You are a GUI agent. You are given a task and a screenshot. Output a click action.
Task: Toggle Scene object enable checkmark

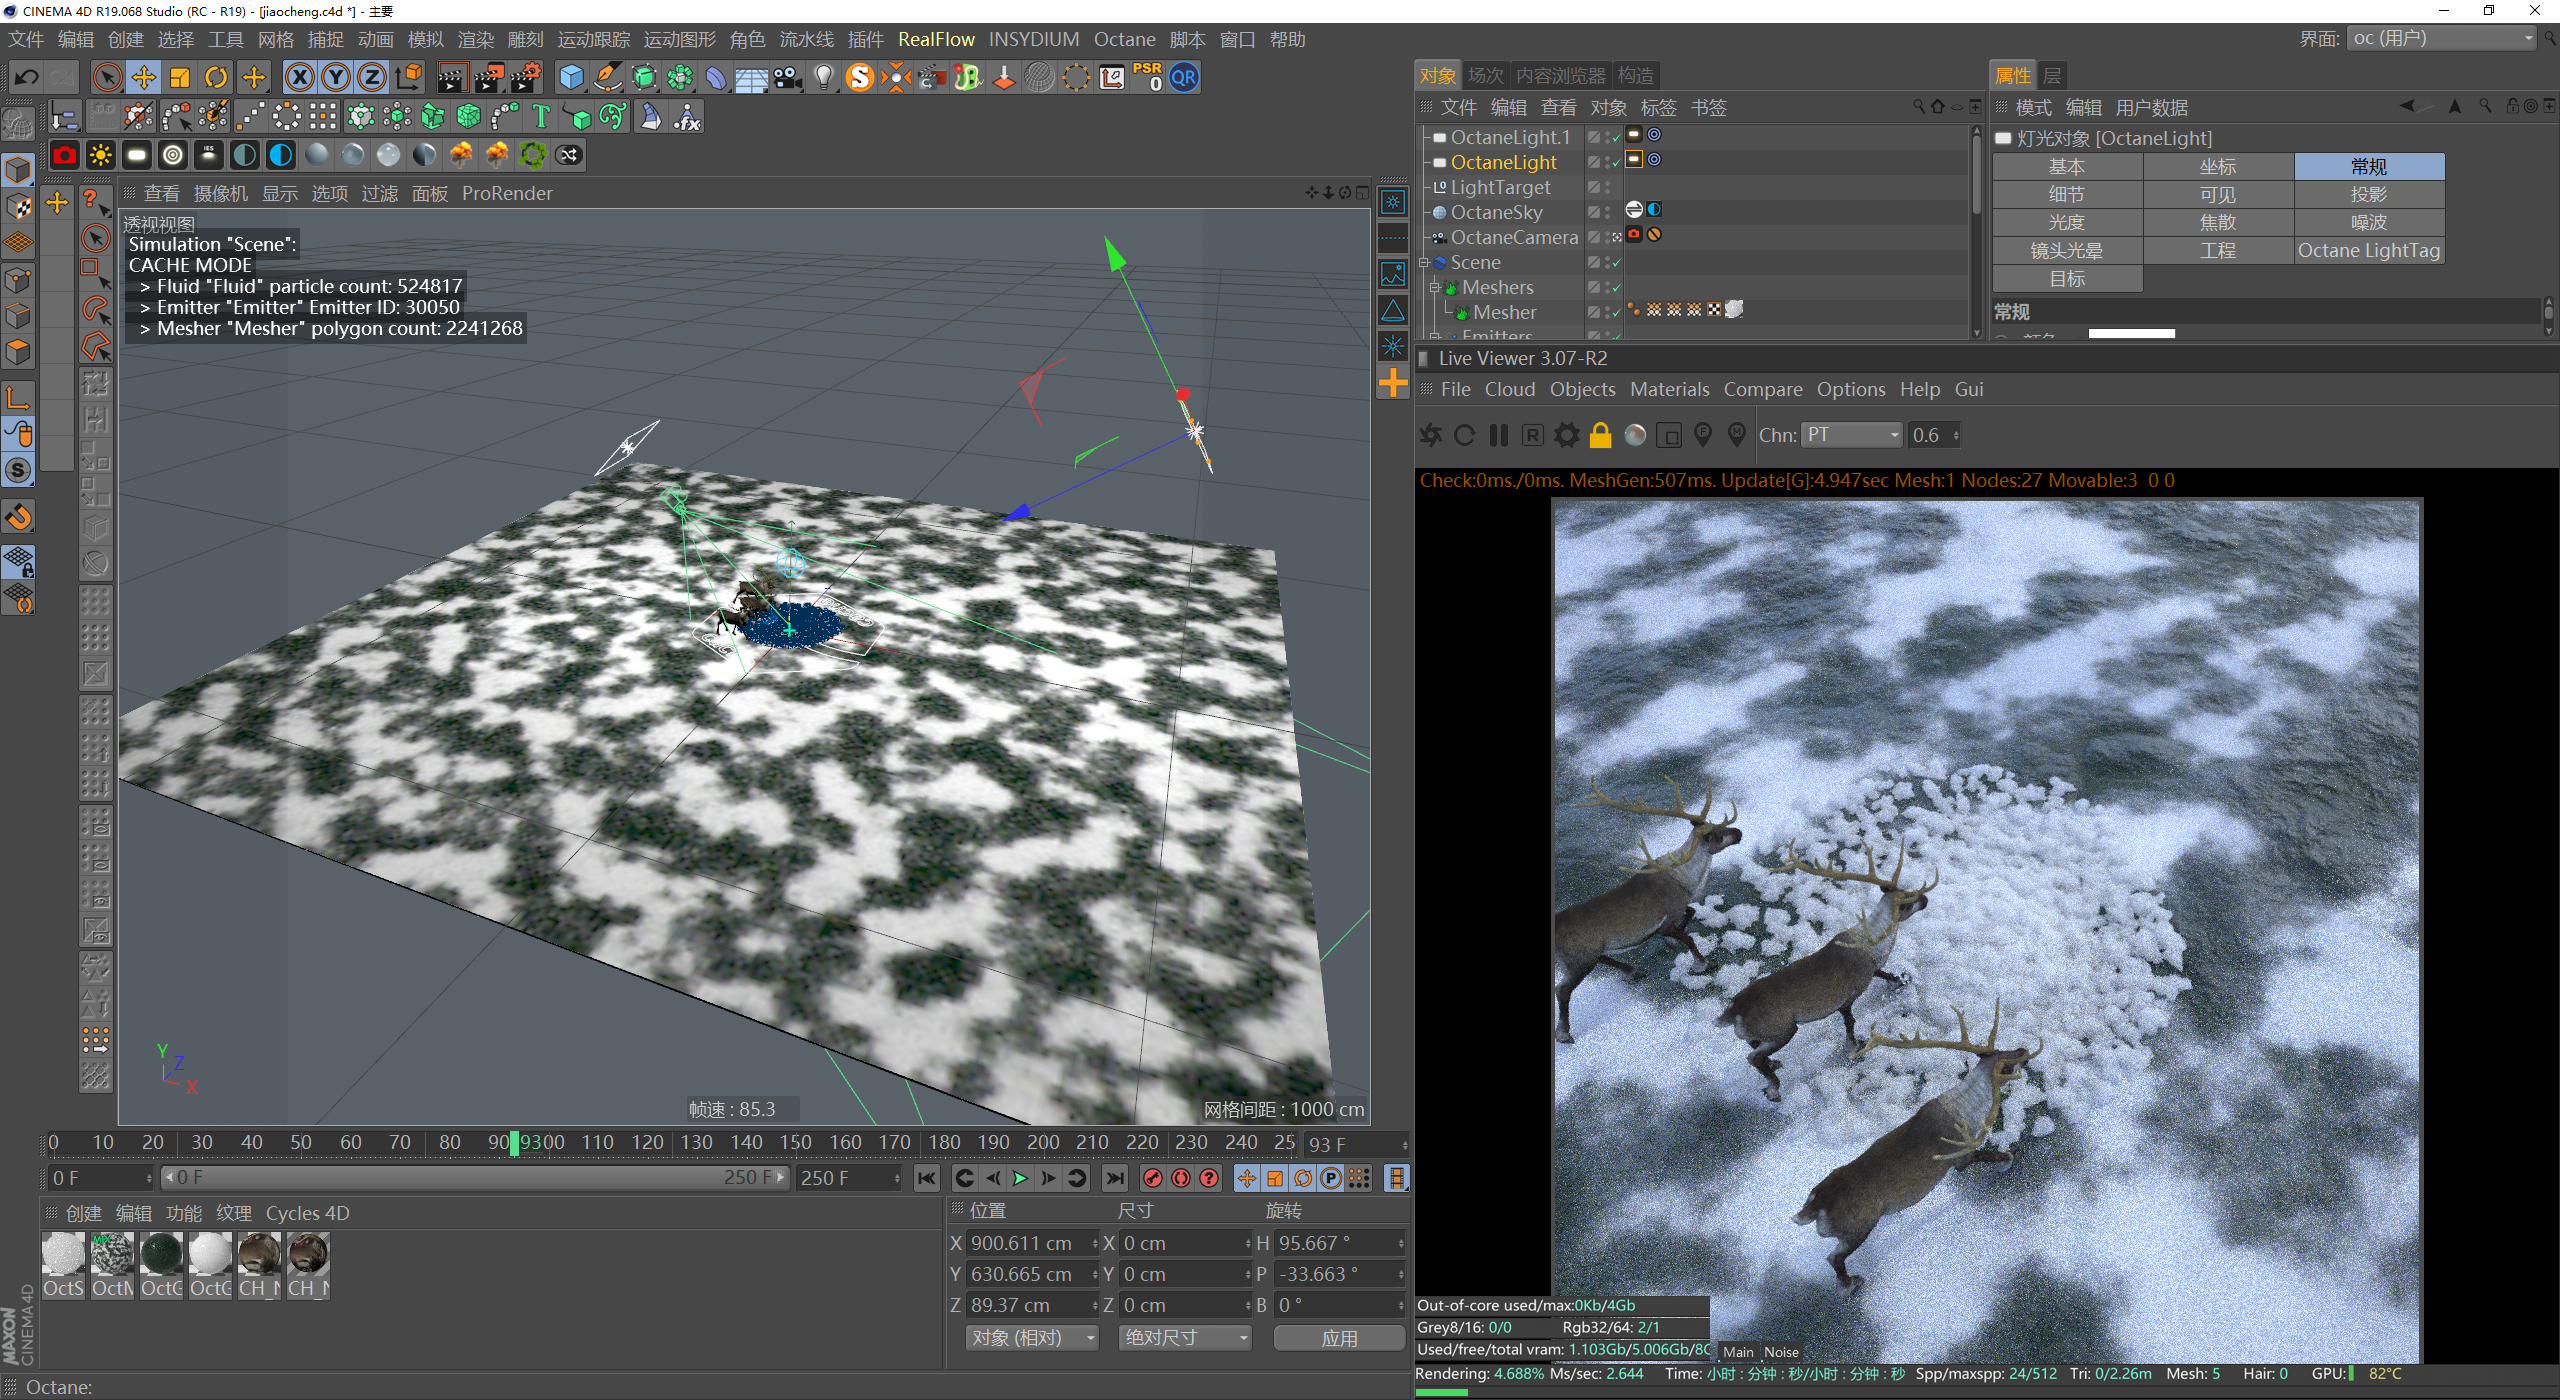pyautogui.click(x=1616, y=263)
